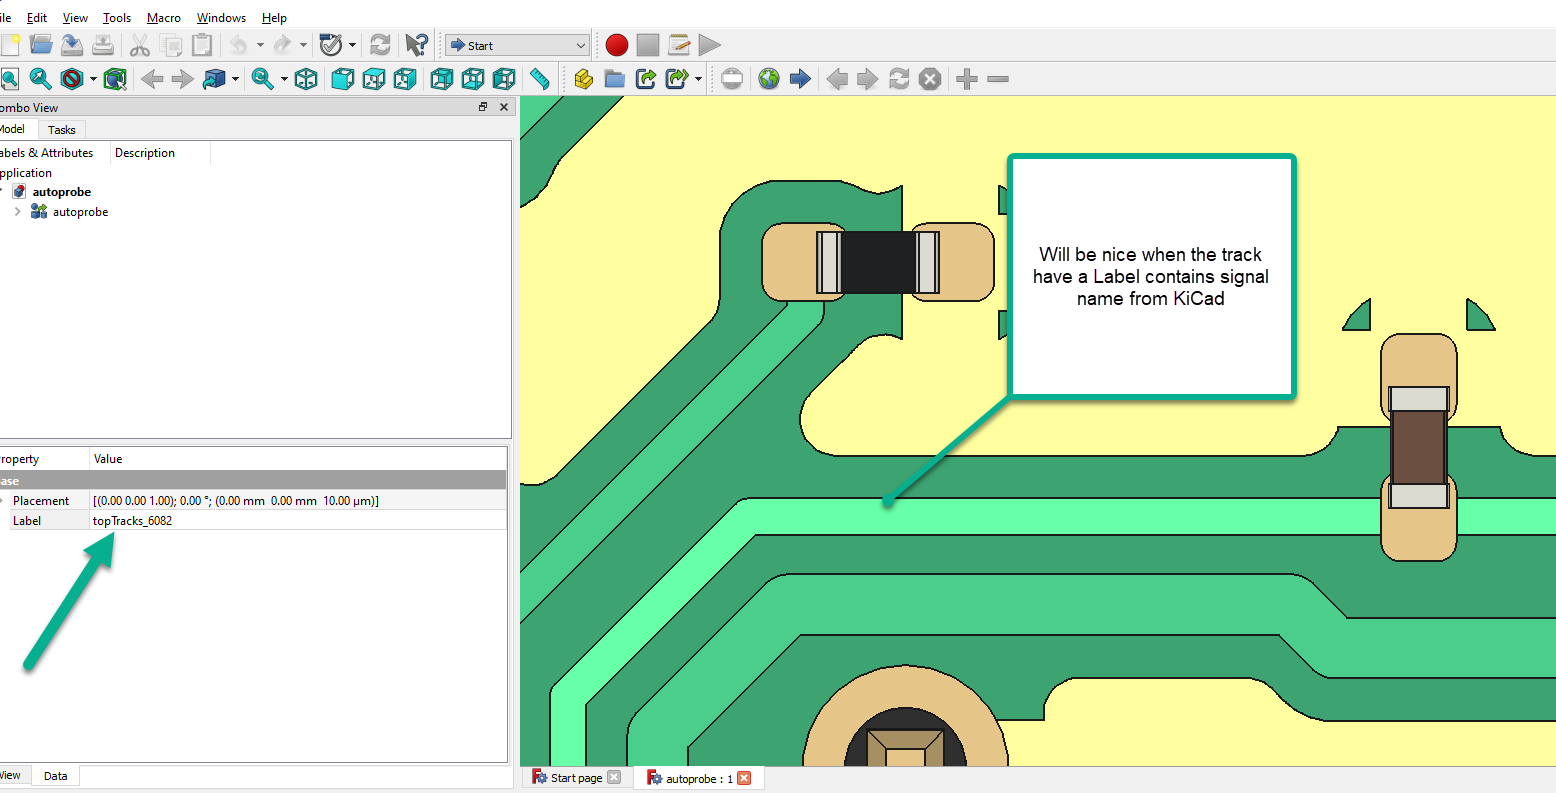Set the view to isometric

306,79
